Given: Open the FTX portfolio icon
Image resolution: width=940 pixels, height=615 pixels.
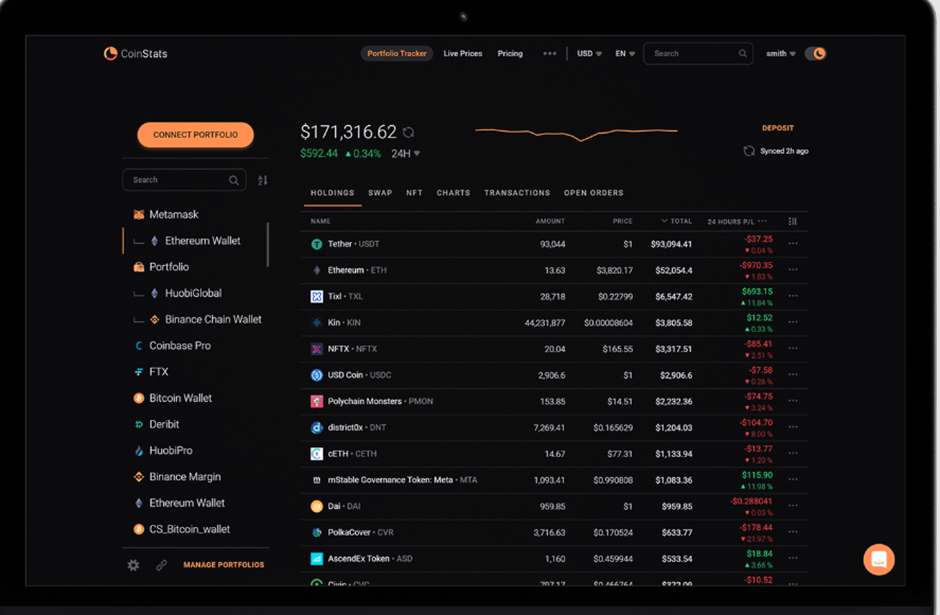Looking at the screenshot, I should point(139,371).
